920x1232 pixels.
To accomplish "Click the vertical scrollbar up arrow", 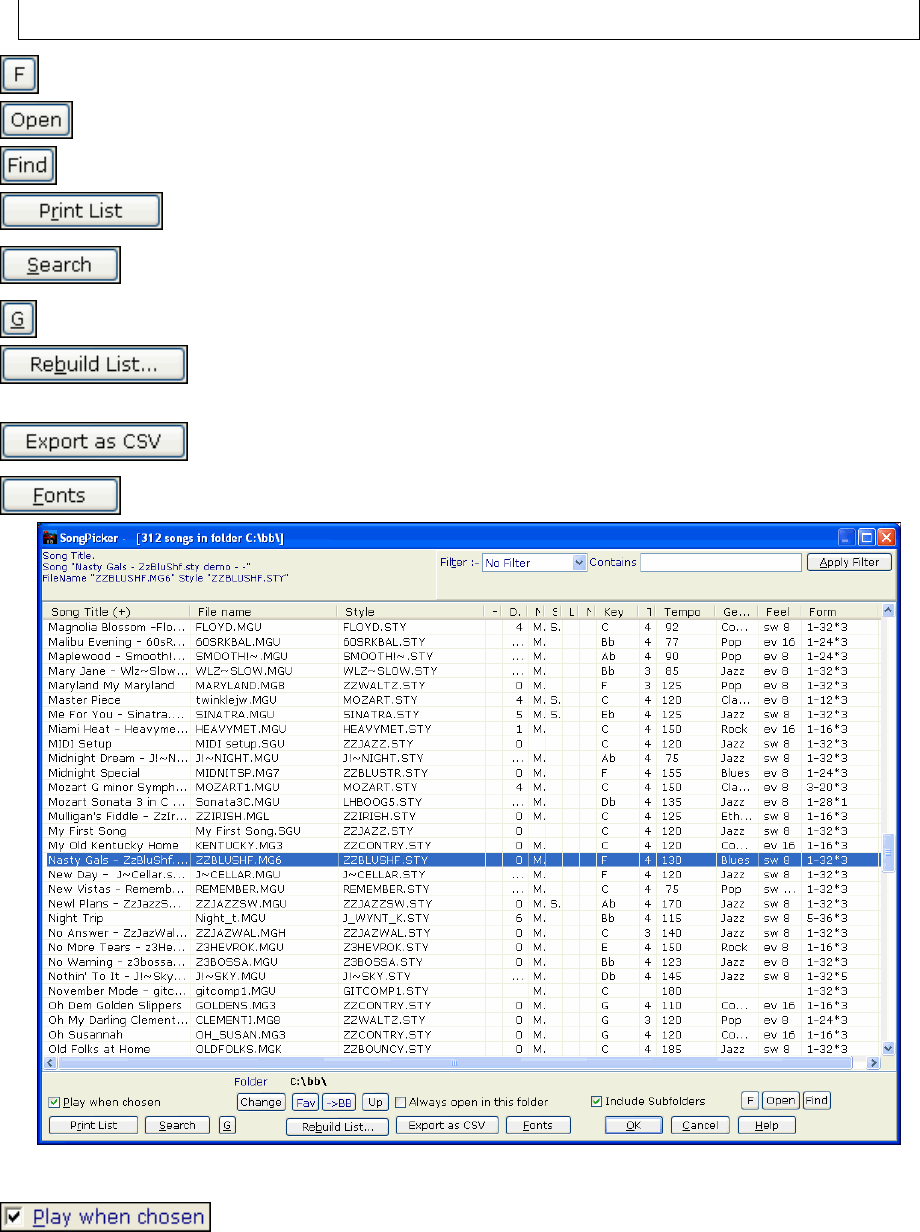I will [886, 611].
